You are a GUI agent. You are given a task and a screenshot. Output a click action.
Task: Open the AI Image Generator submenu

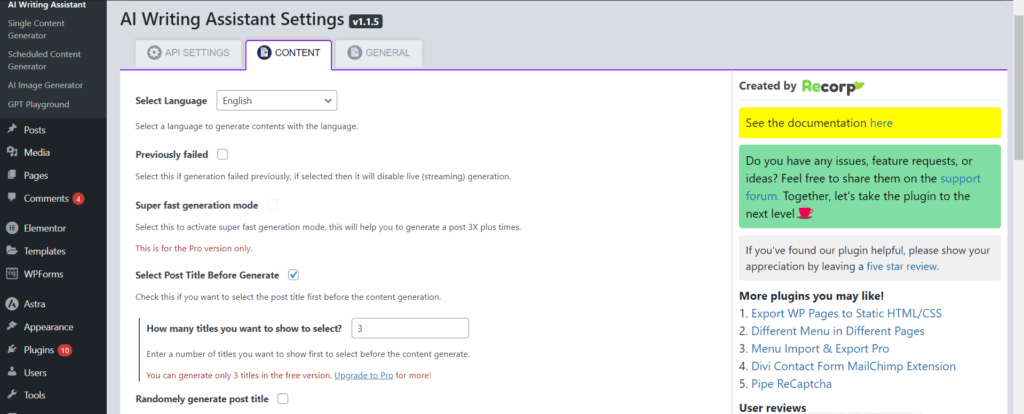[x=45, y=85]
